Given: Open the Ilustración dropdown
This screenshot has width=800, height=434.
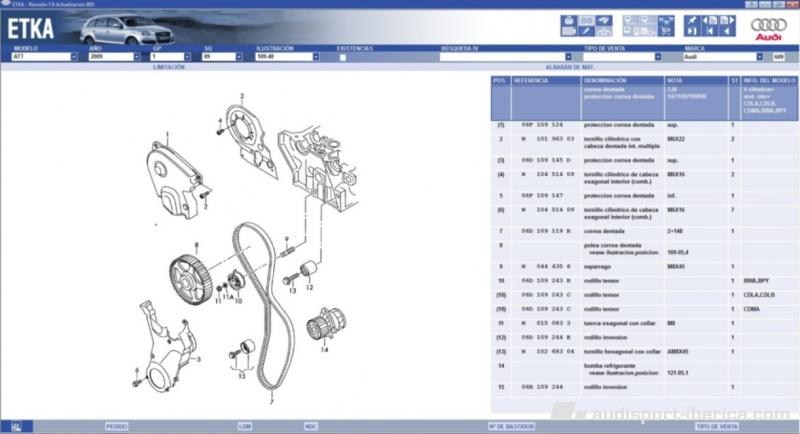Looking at the screenshot, I should coord(316,57).
